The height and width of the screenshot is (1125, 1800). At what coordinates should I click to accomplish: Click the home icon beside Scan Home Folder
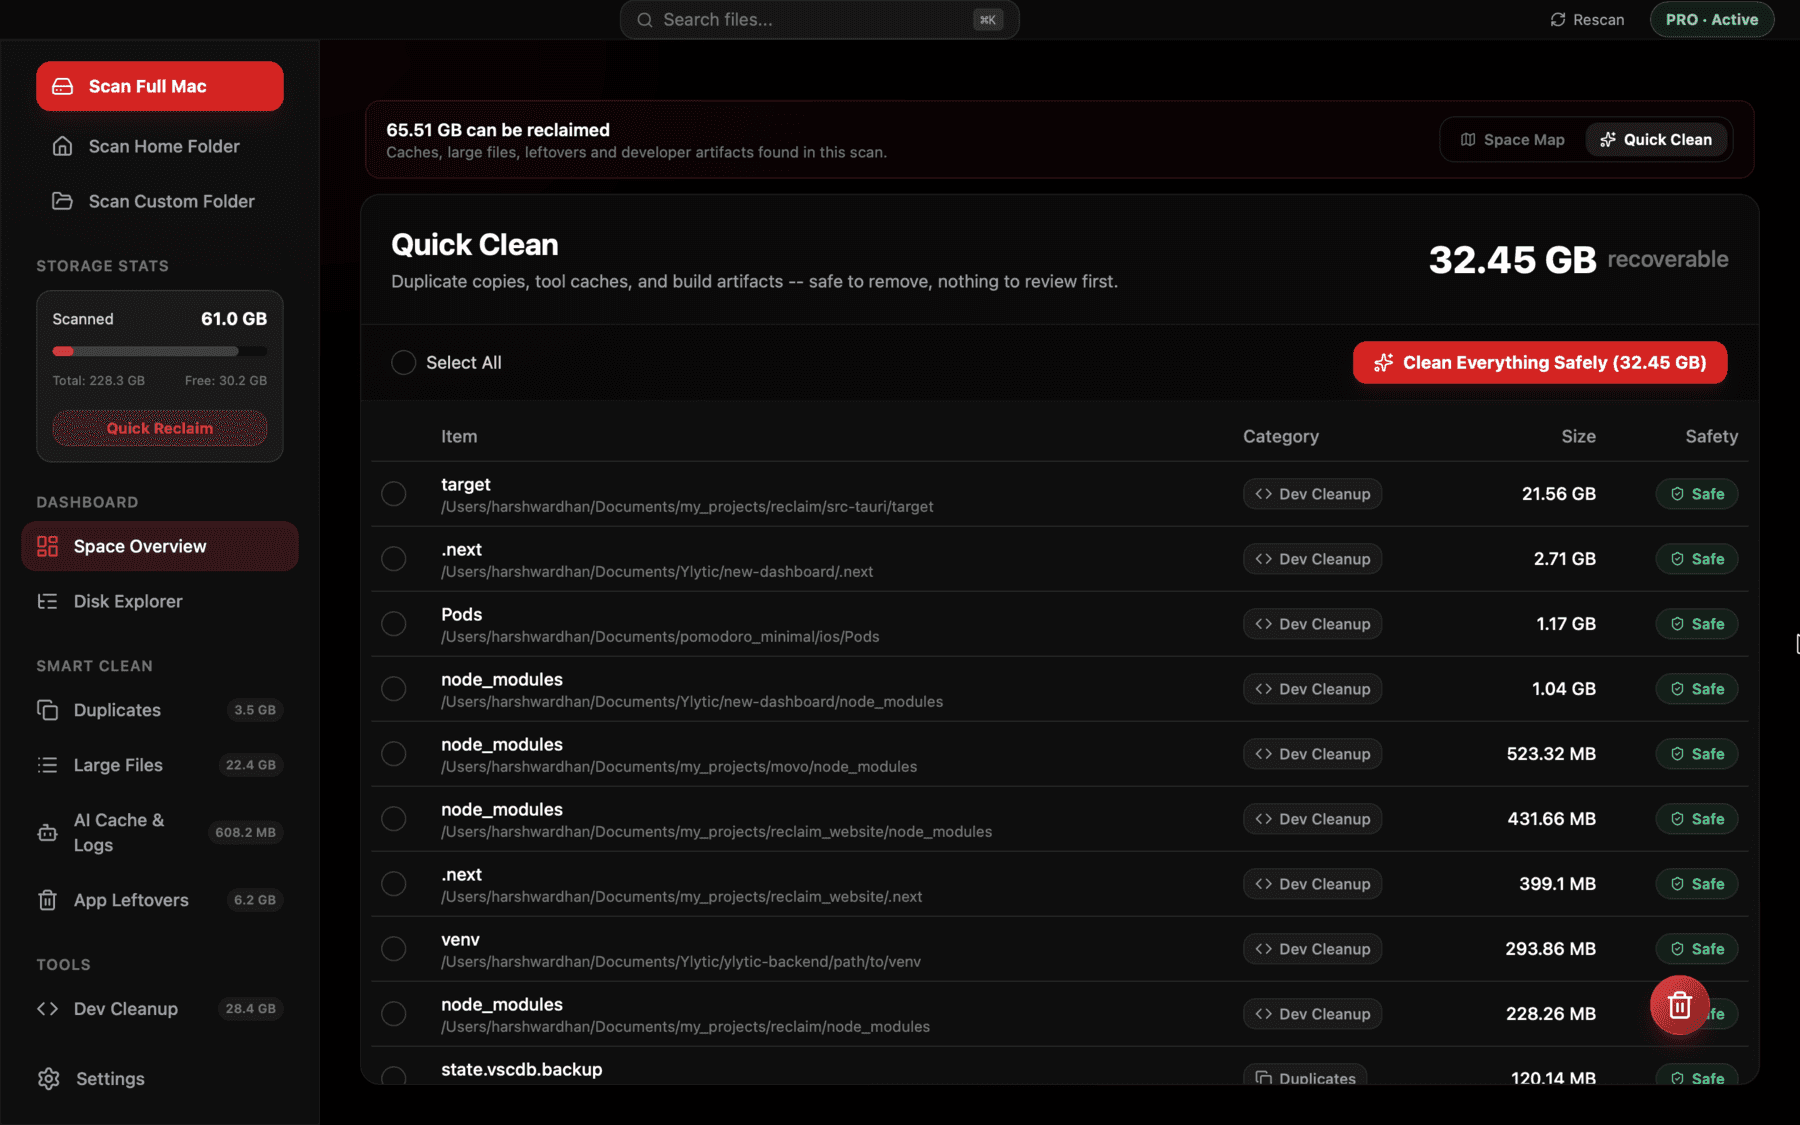point(62,146)
